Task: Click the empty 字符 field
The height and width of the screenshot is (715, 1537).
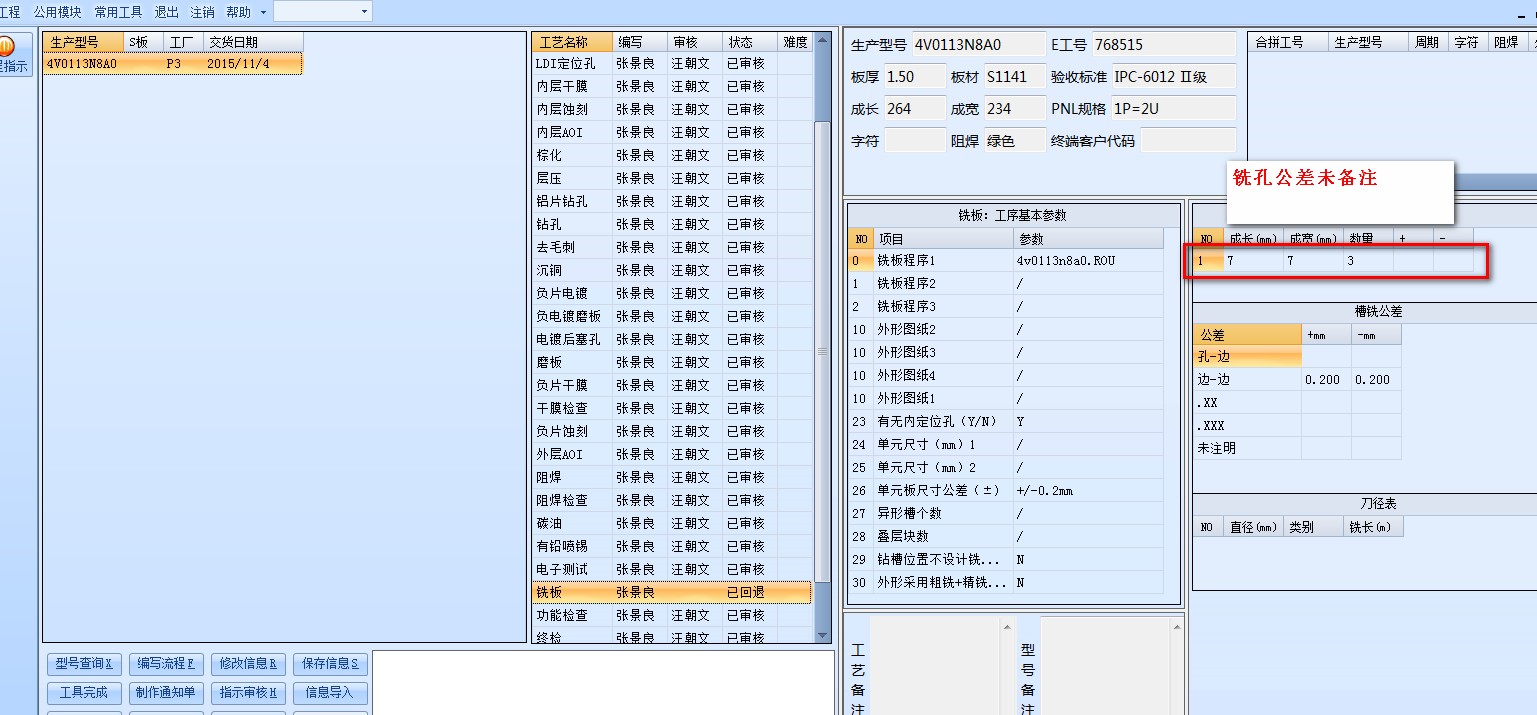Action: [914, 140]
